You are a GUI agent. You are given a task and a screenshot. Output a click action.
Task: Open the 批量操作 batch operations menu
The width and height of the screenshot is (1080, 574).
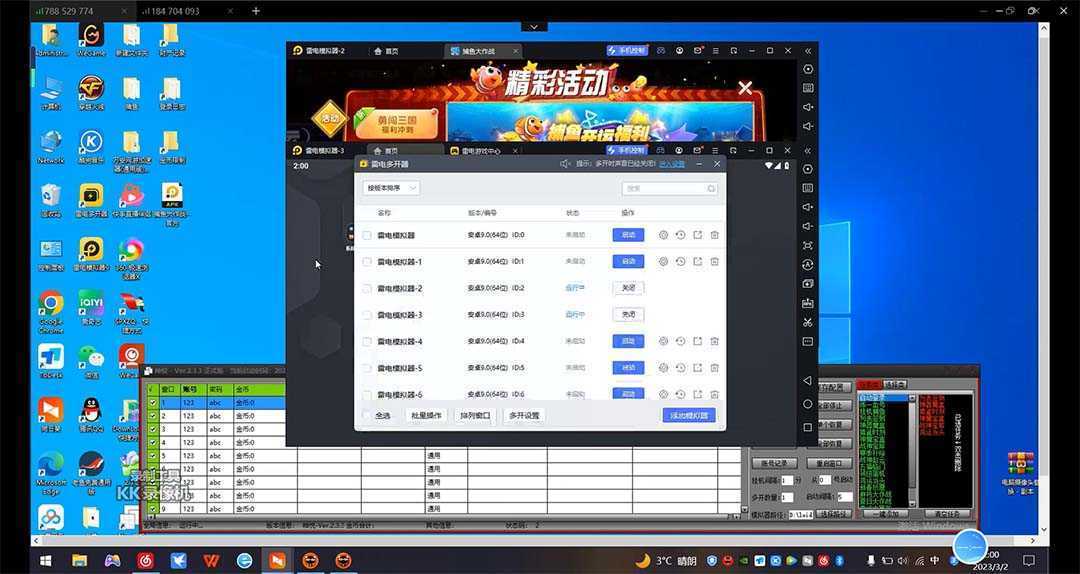pyautogui.click(x=427, y=415)
